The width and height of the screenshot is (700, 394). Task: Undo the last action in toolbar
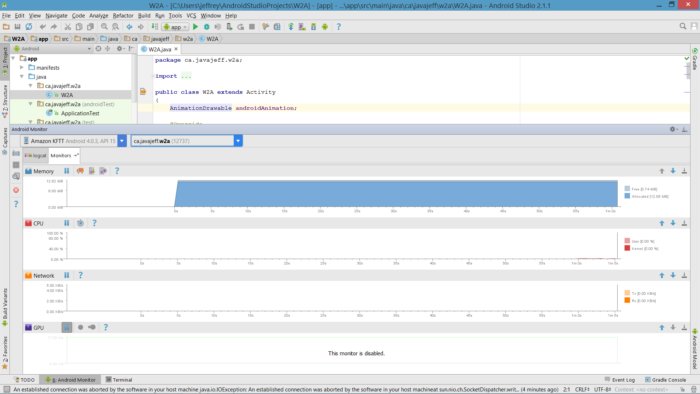click(x=42, y=27)
